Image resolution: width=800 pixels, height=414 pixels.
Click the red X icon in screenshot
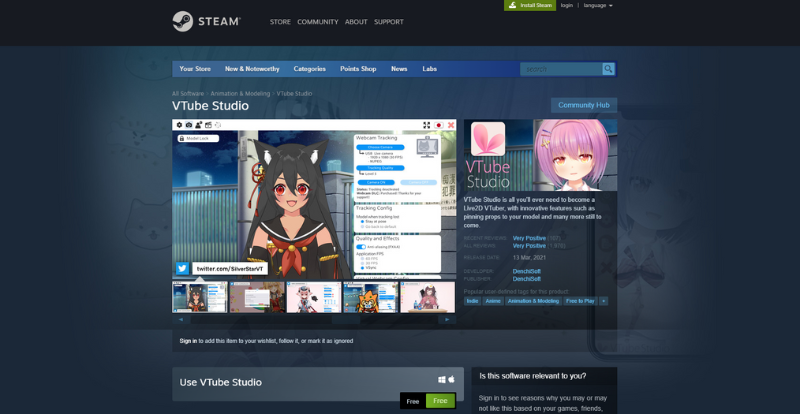click(451, 125)
